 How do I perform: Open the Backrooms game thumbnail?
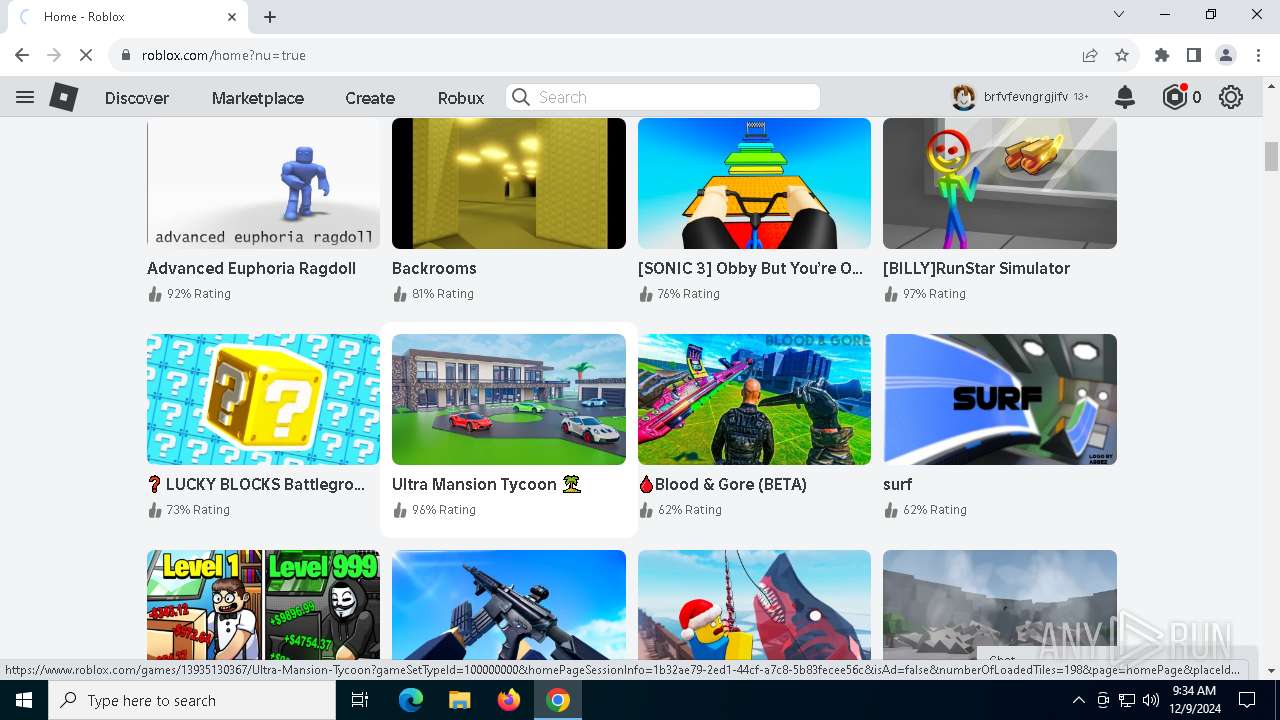pyautogui.click(x=509, y=183)
